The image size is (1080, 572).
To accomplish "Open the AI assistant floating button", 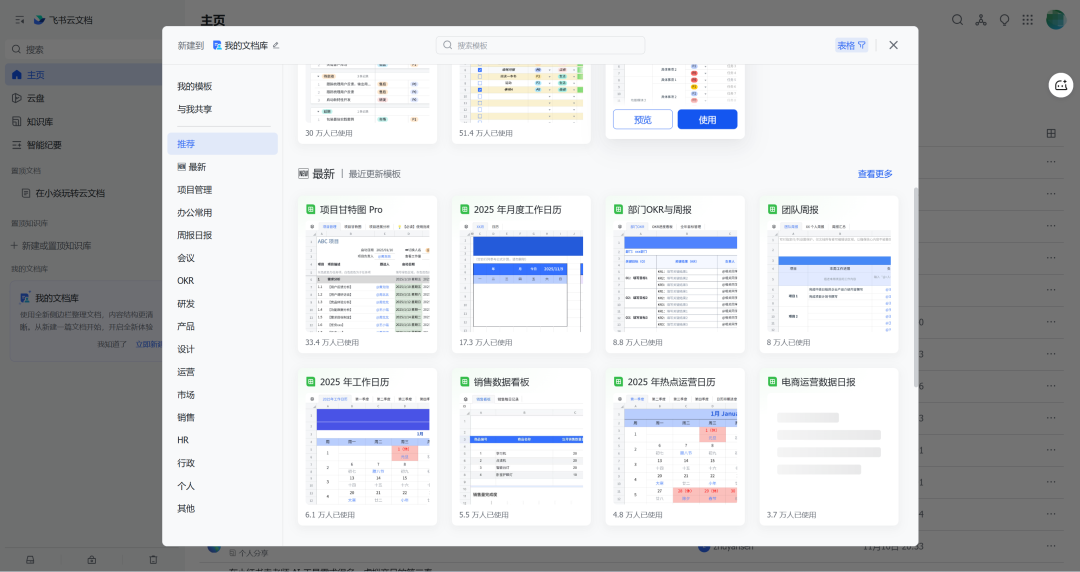I will [1061, 85].
